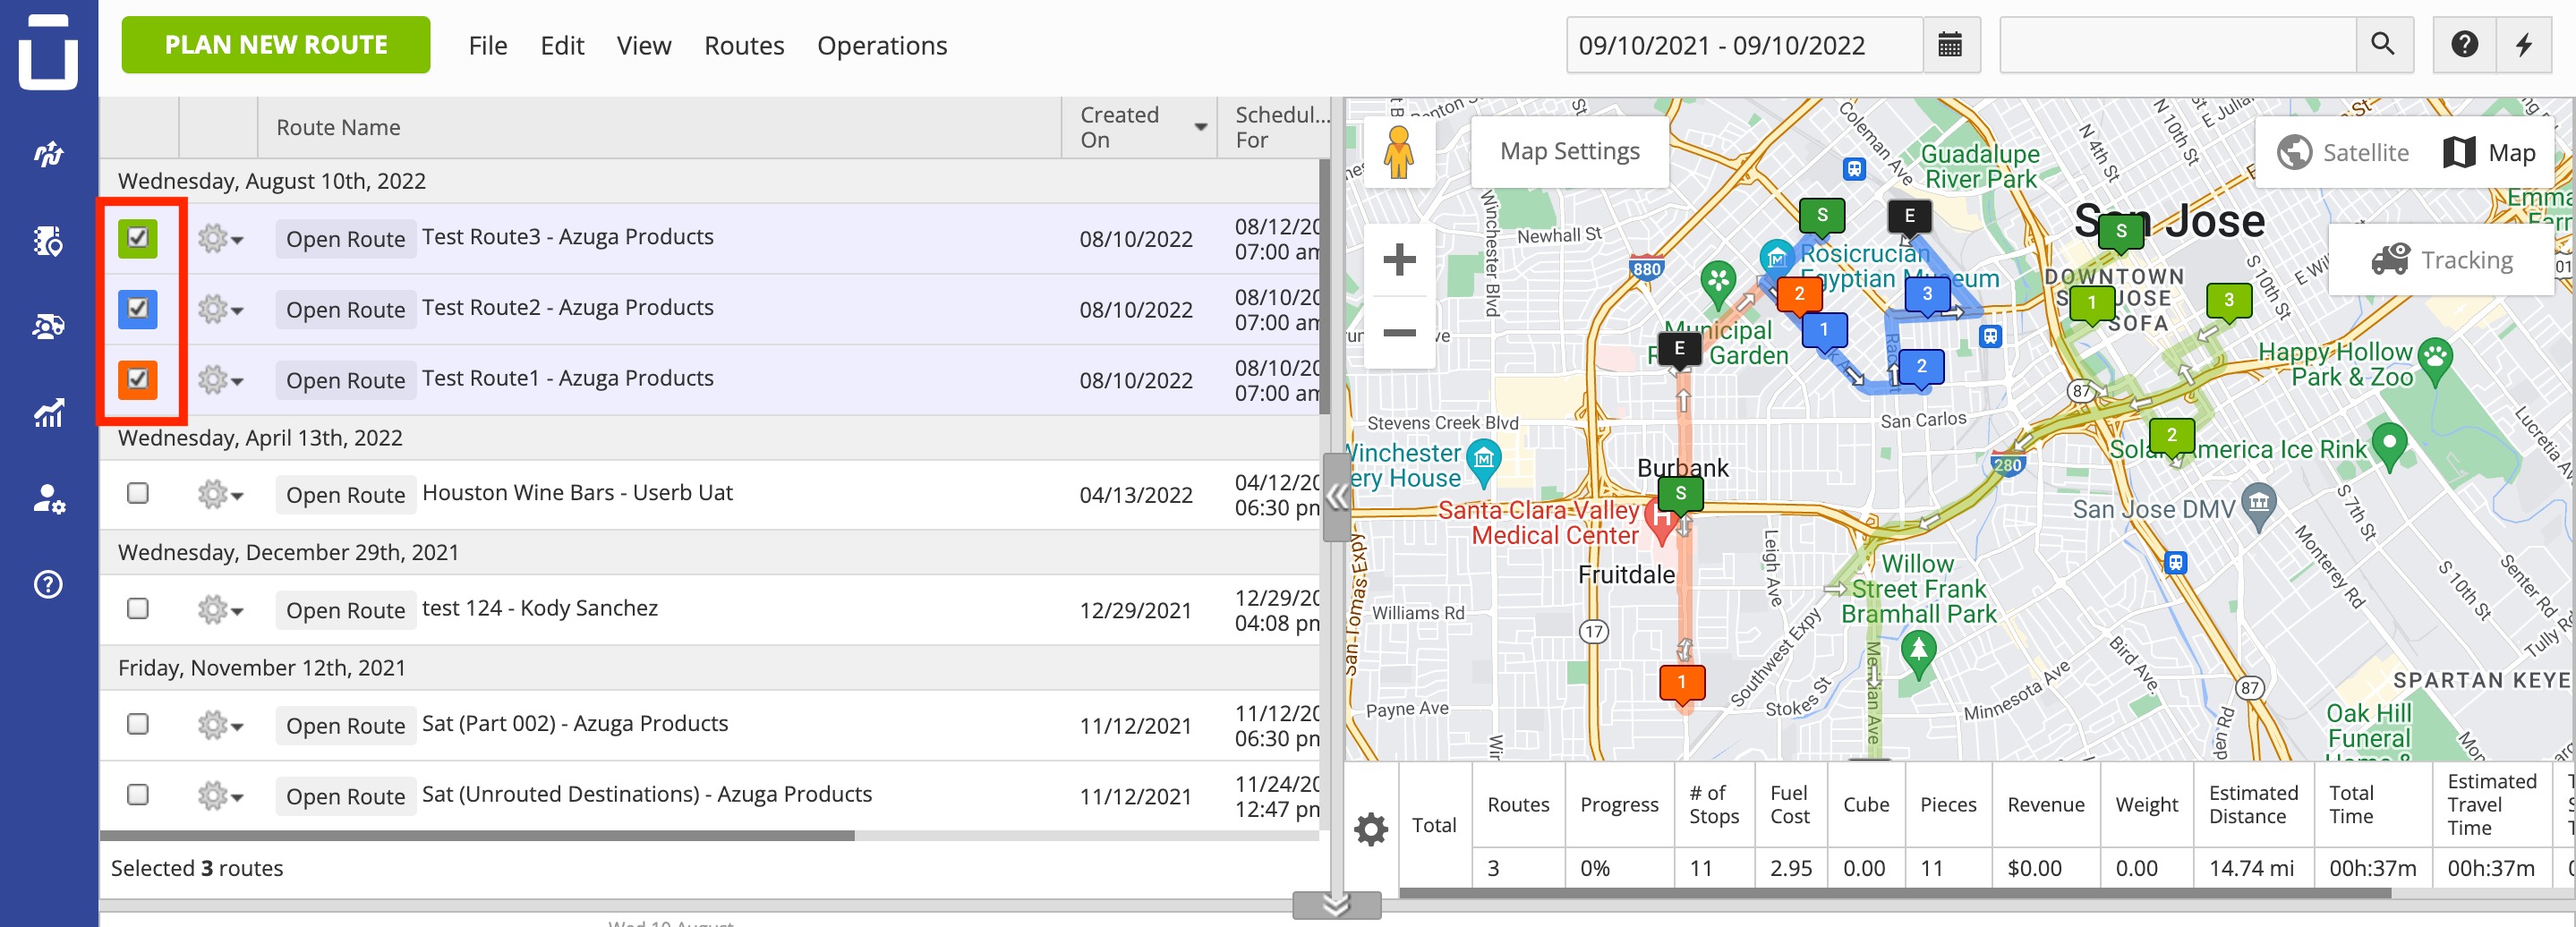The image size is (2576, 927).
Task: Uncheck the Test Route3 green checkbox
Action: pos(138,238)
